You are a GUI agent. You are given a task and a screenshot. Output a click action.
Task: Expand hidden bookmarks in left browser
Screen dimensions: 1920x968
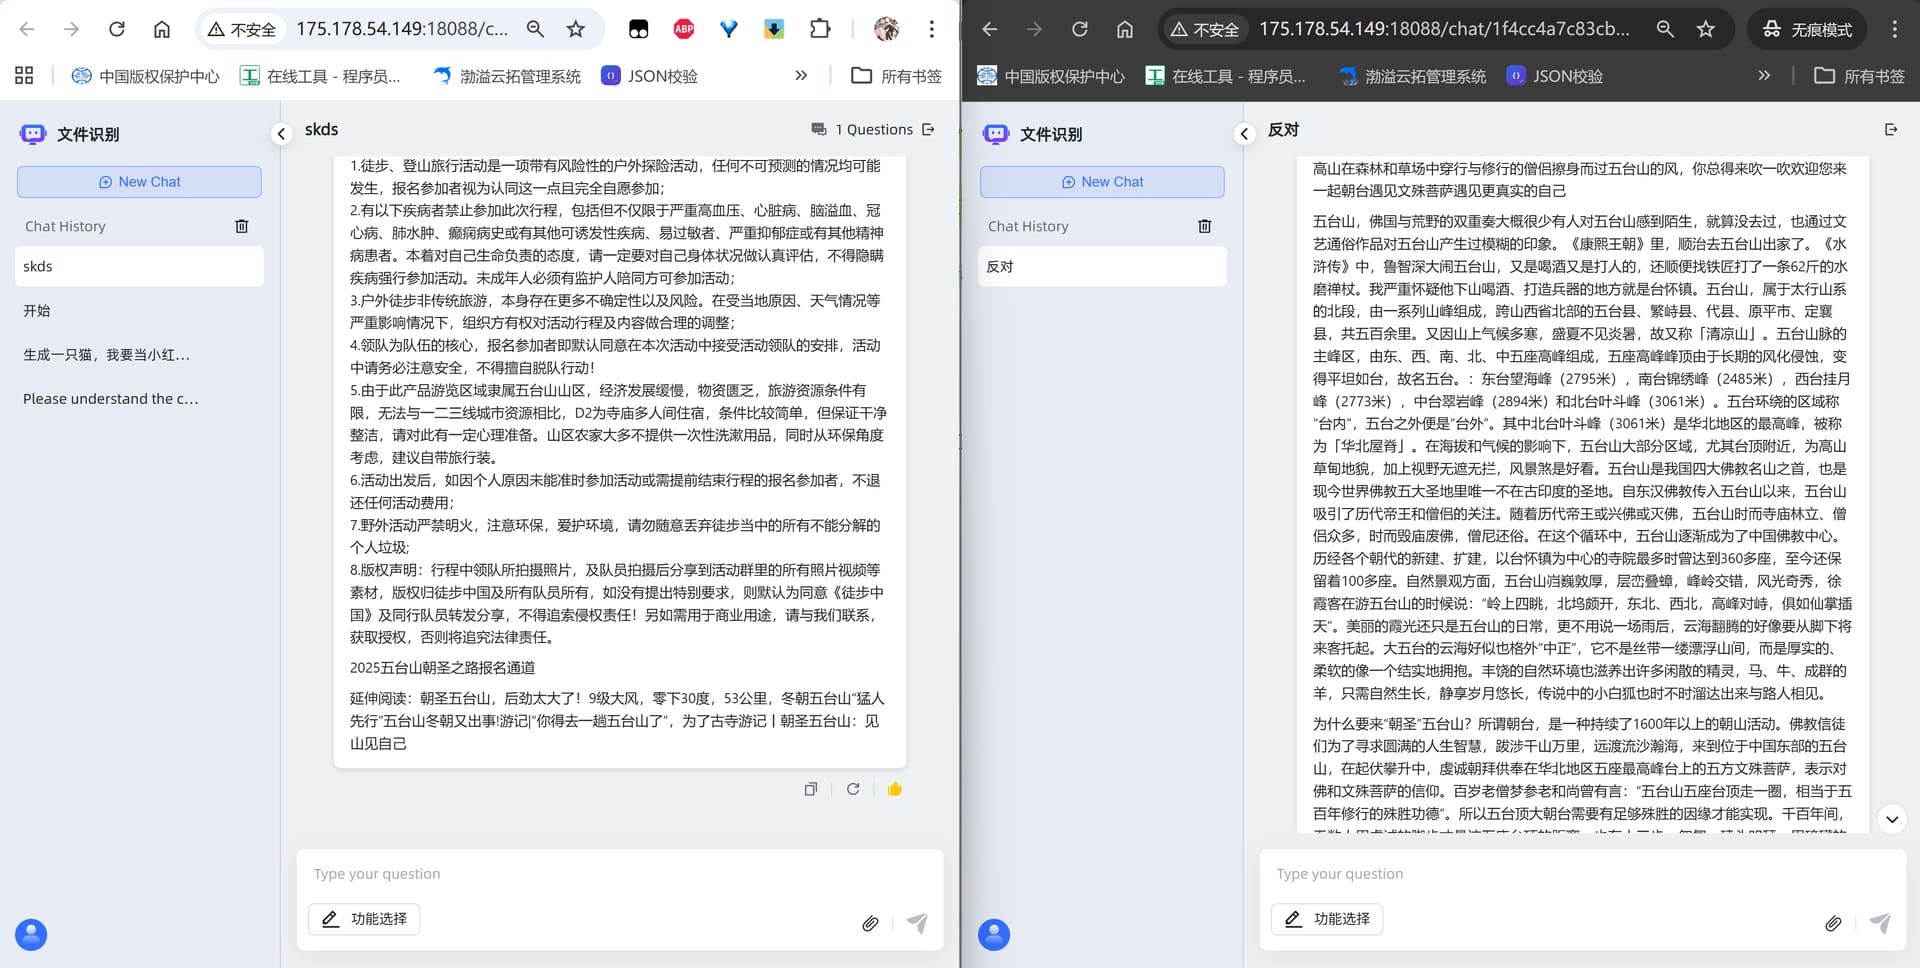click(800, 76)
